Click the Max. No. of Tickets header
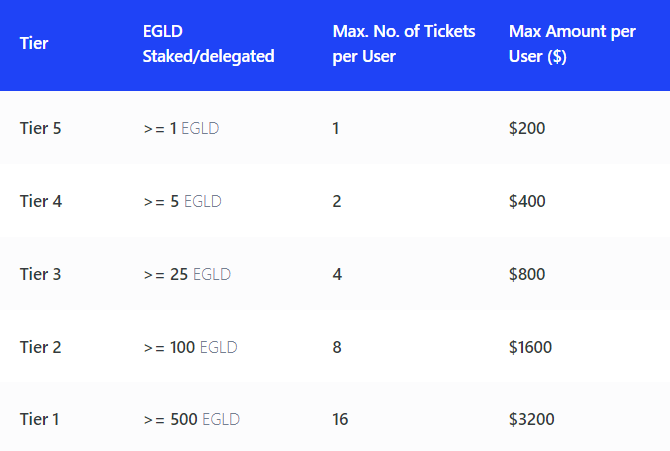Viewport: 670px width, 451px height. click(404, 44)
